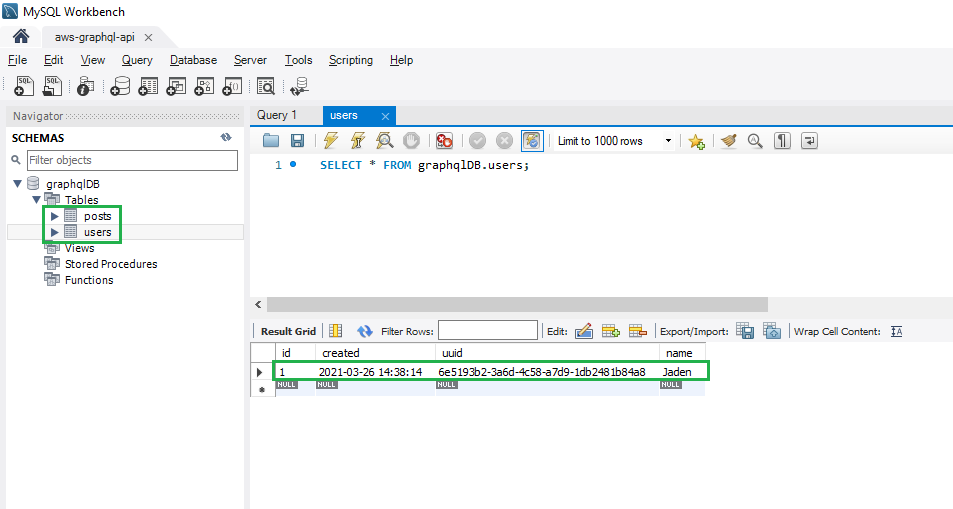Viewport: 953px width, 509px height.
Task: Edit current row pencil icon
Action: [x=583, y=331]
